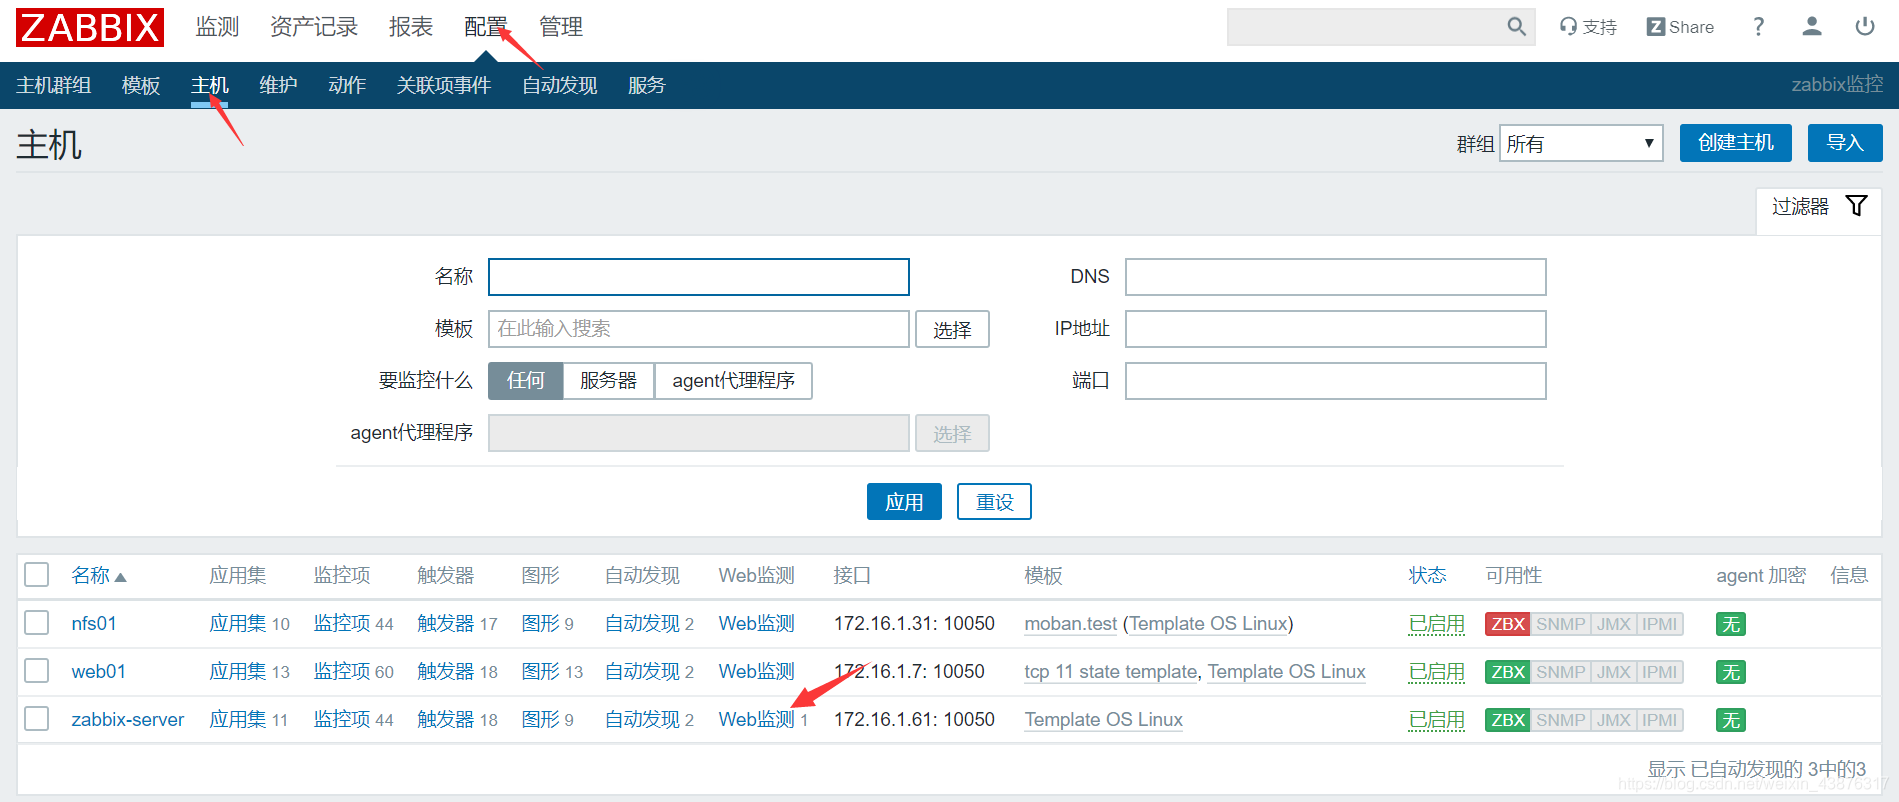Go to 维护 submenu
This screenshot has height=802, width=1899.
pos(278,86)
